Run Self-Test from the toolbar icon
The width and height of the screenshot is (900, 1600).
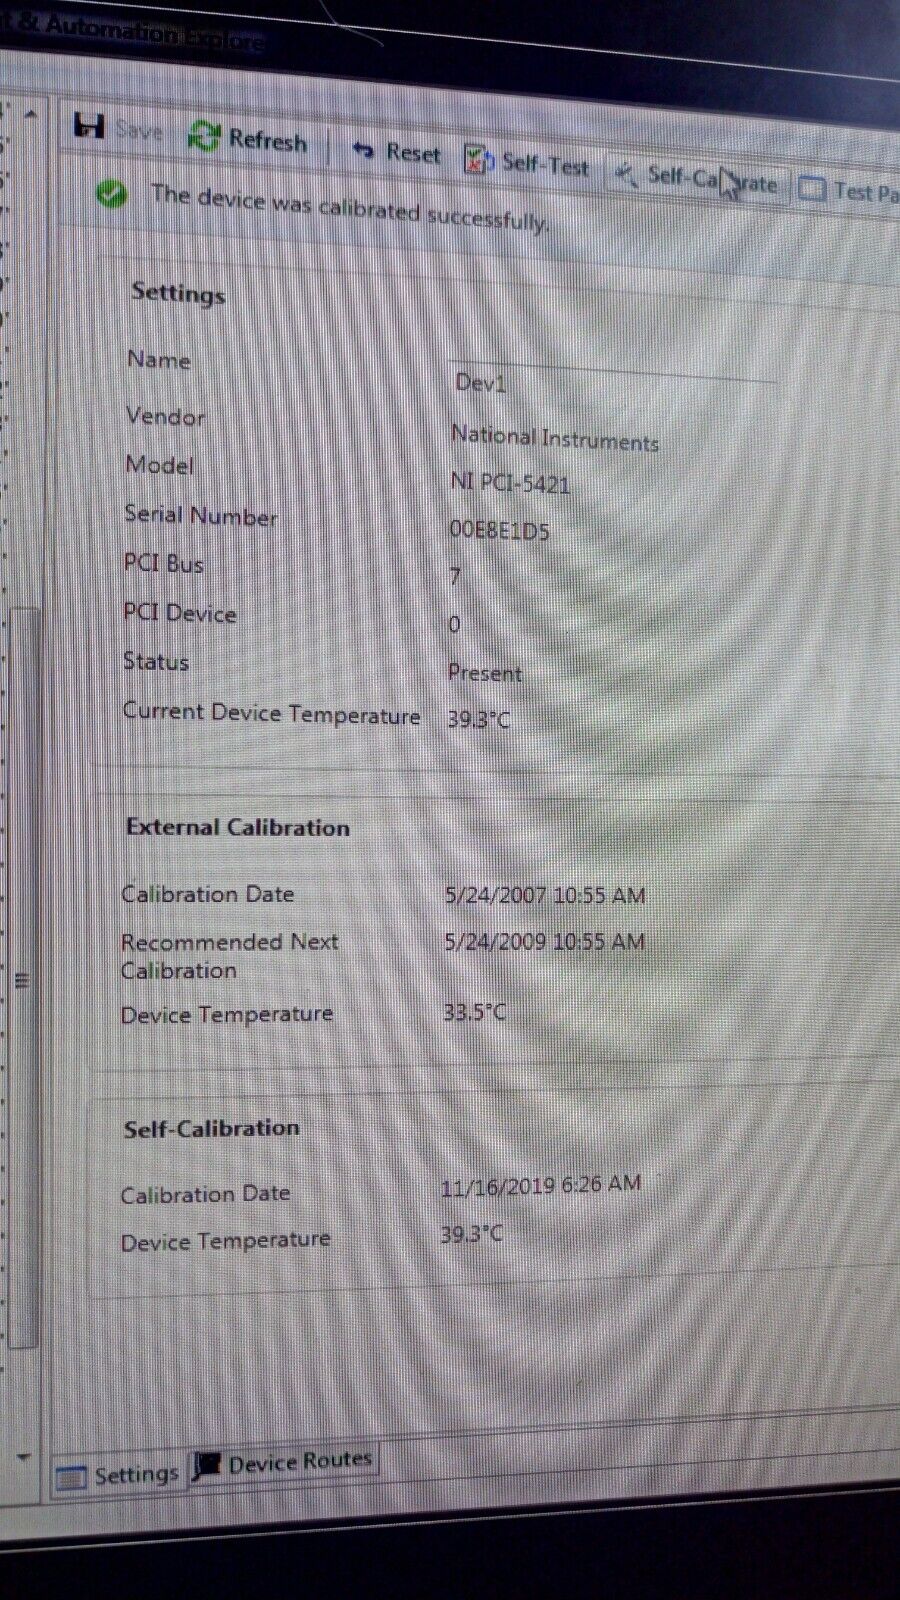478,159
